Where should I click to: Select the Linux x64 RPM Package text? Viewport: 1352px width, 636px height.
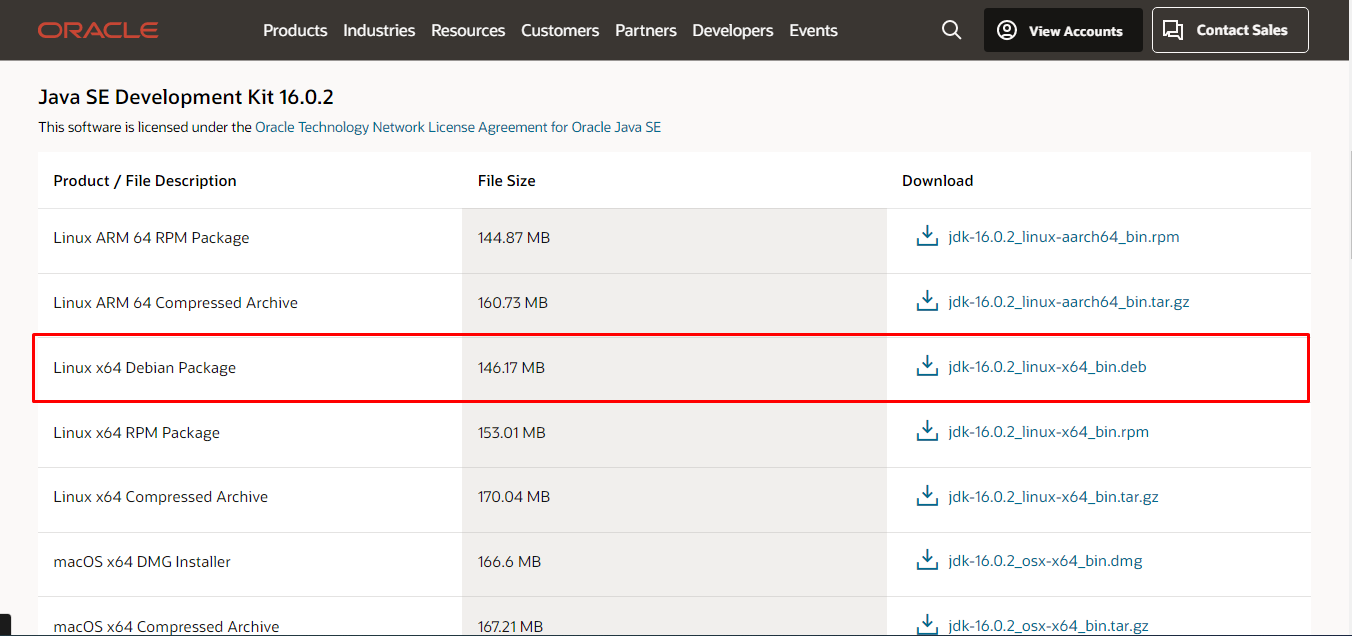[136, 433]
